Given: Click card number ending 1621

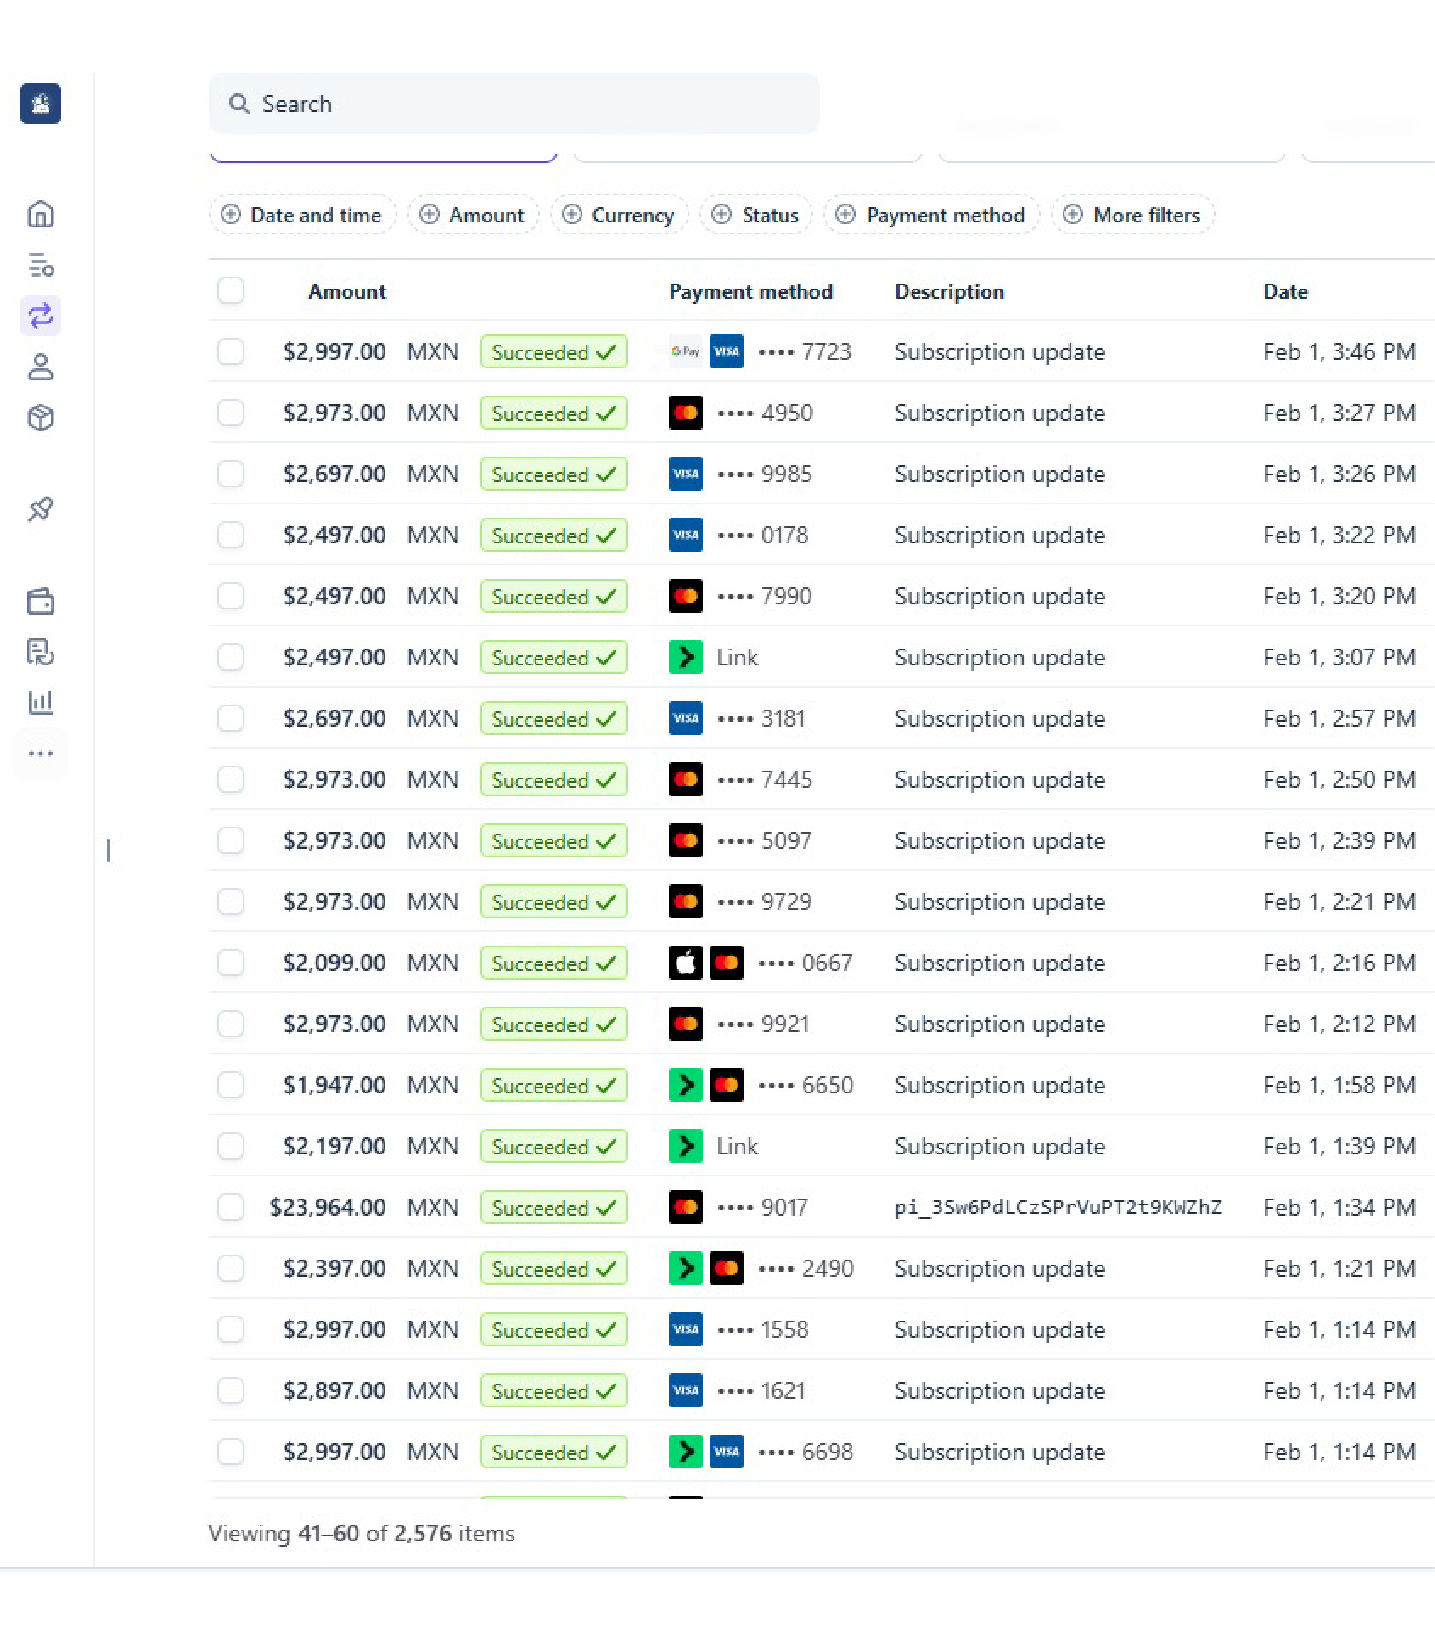Looking at the screenshot, I should tap(761, 1390).
